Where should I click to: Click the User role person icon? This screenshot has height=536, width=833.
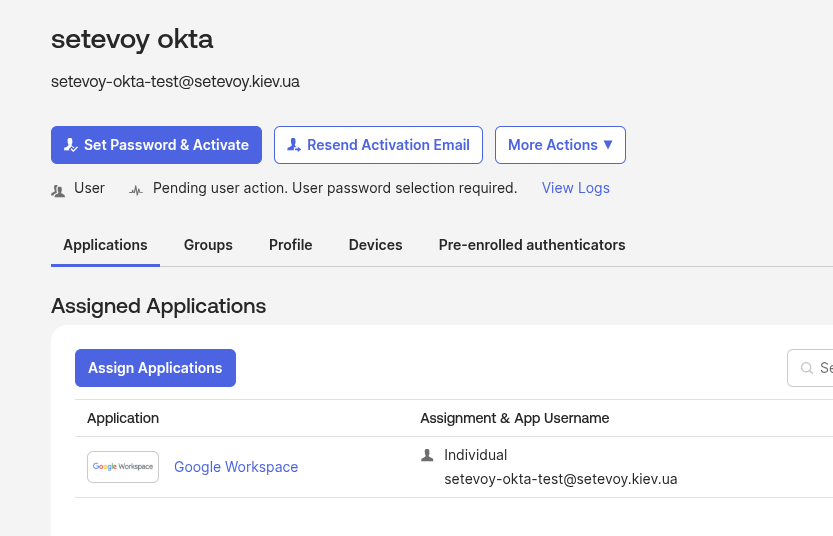58,189
